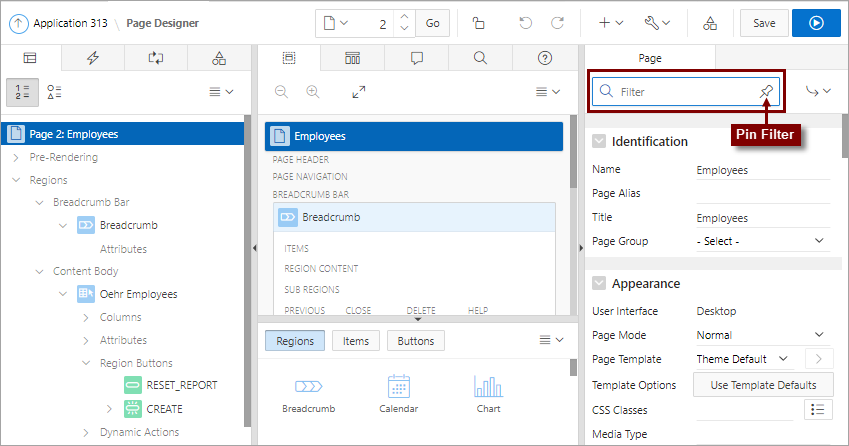Open the page finder document icon
Image resolution: width=849 pixels, height=446 pixels.
tap(336, 23)
